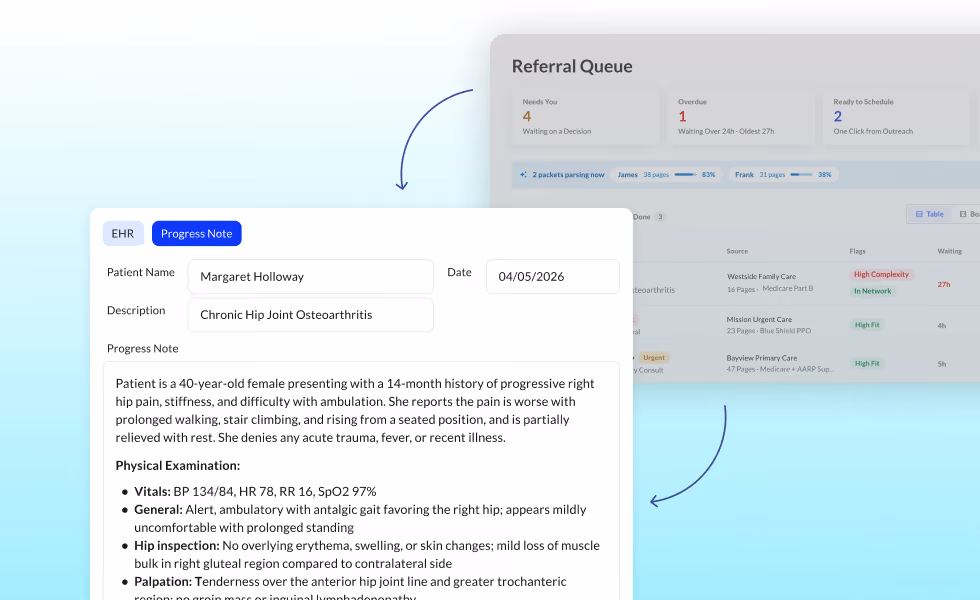Viewport: 980px width, 600px height.
Task: Click the 5h waiting time value
Action: (942, 364)
